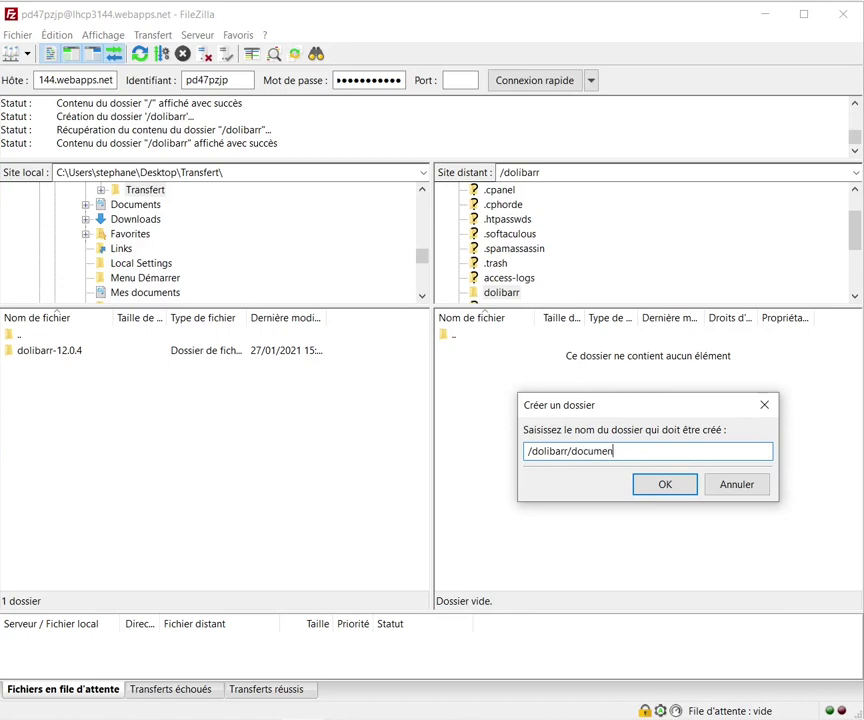Toggle local directory tree display
This screenshot has width=864, height=720.
[71, 54]
